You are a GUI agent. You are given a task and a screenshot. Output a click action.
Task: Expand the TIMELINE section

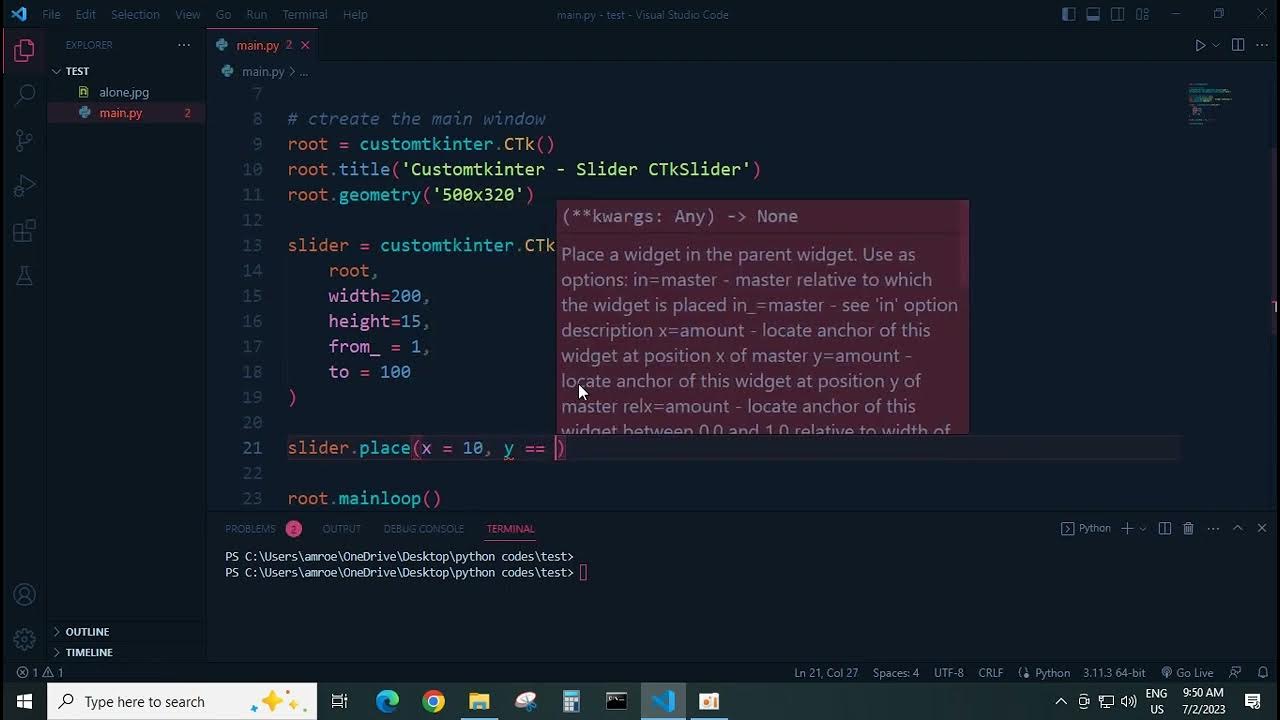coord(89,652)
